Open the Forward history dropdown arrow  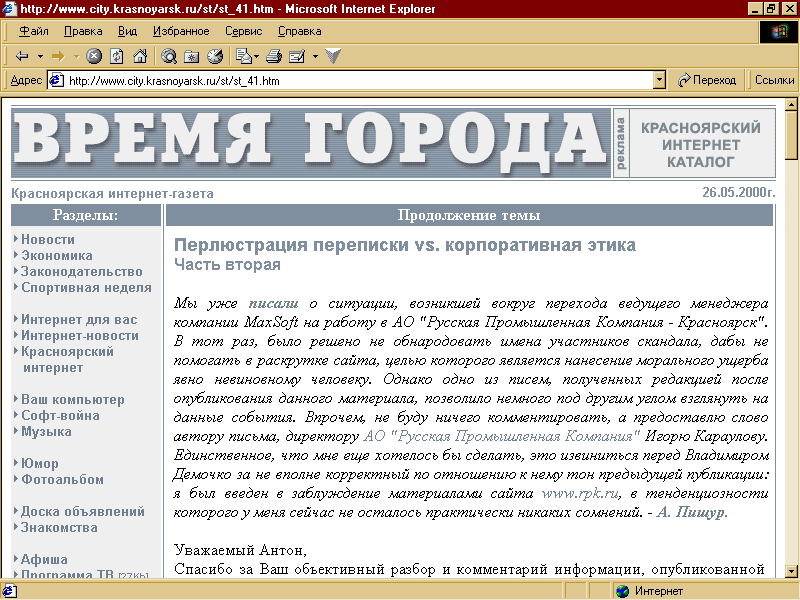point(76,56)
